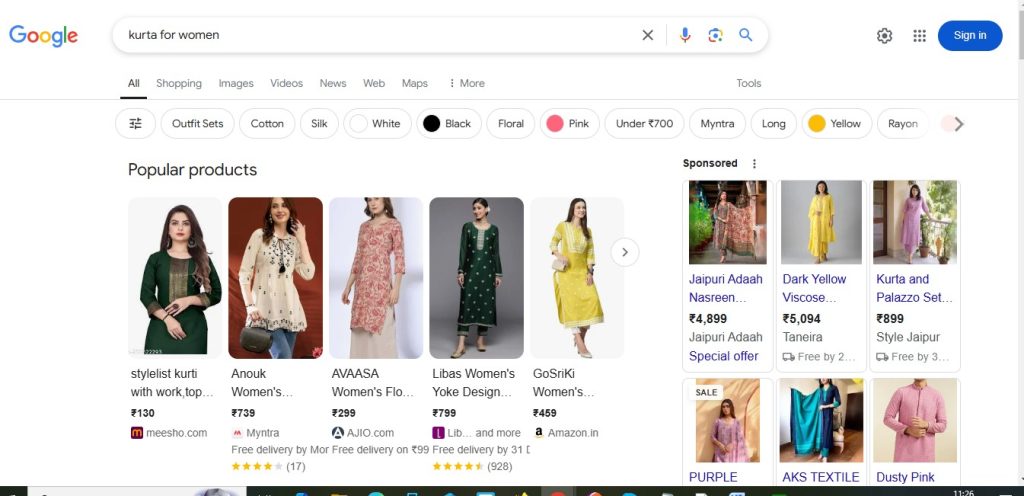The image size is (1024, 496).
Task: Open the Tools dropdown
Action: coord(748,84)
